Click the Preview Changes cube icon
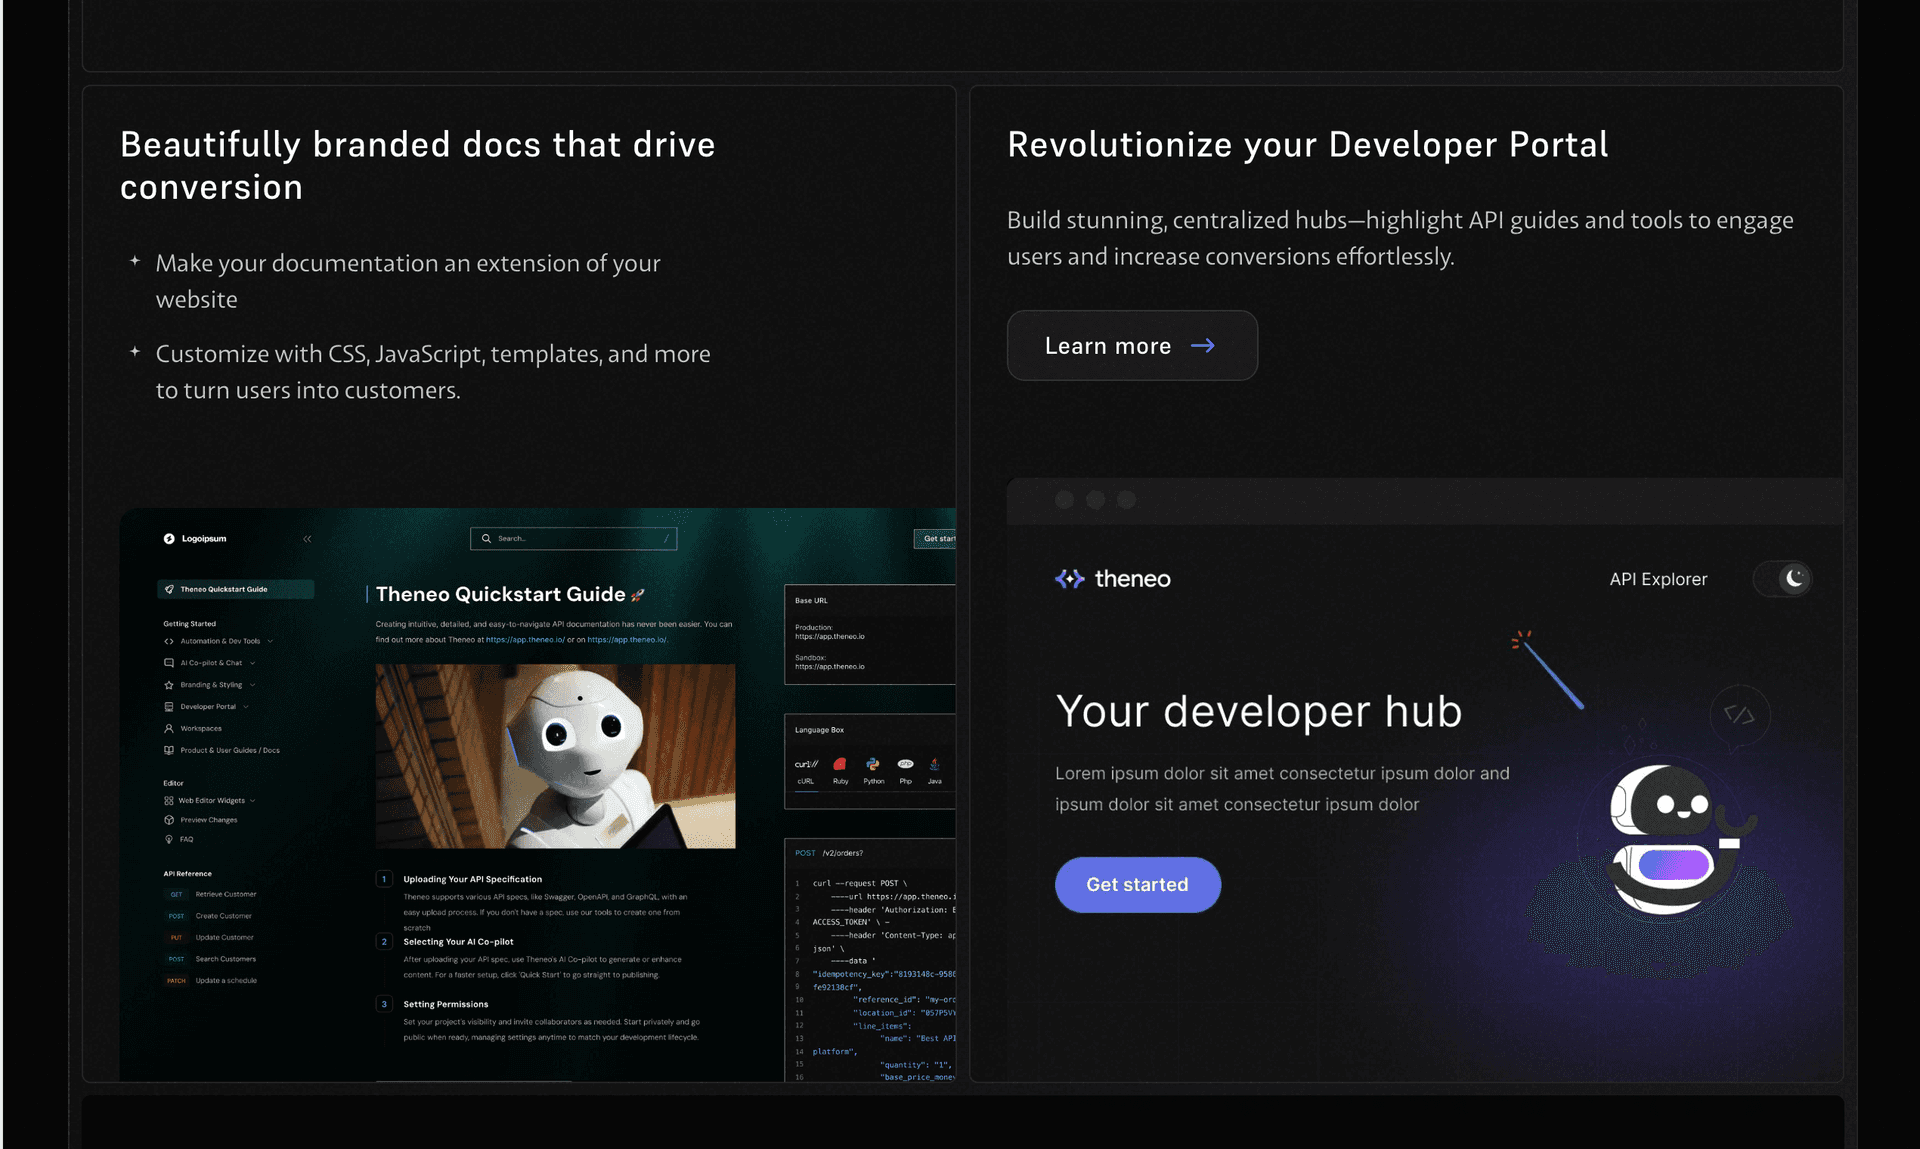 coord(169,820)
